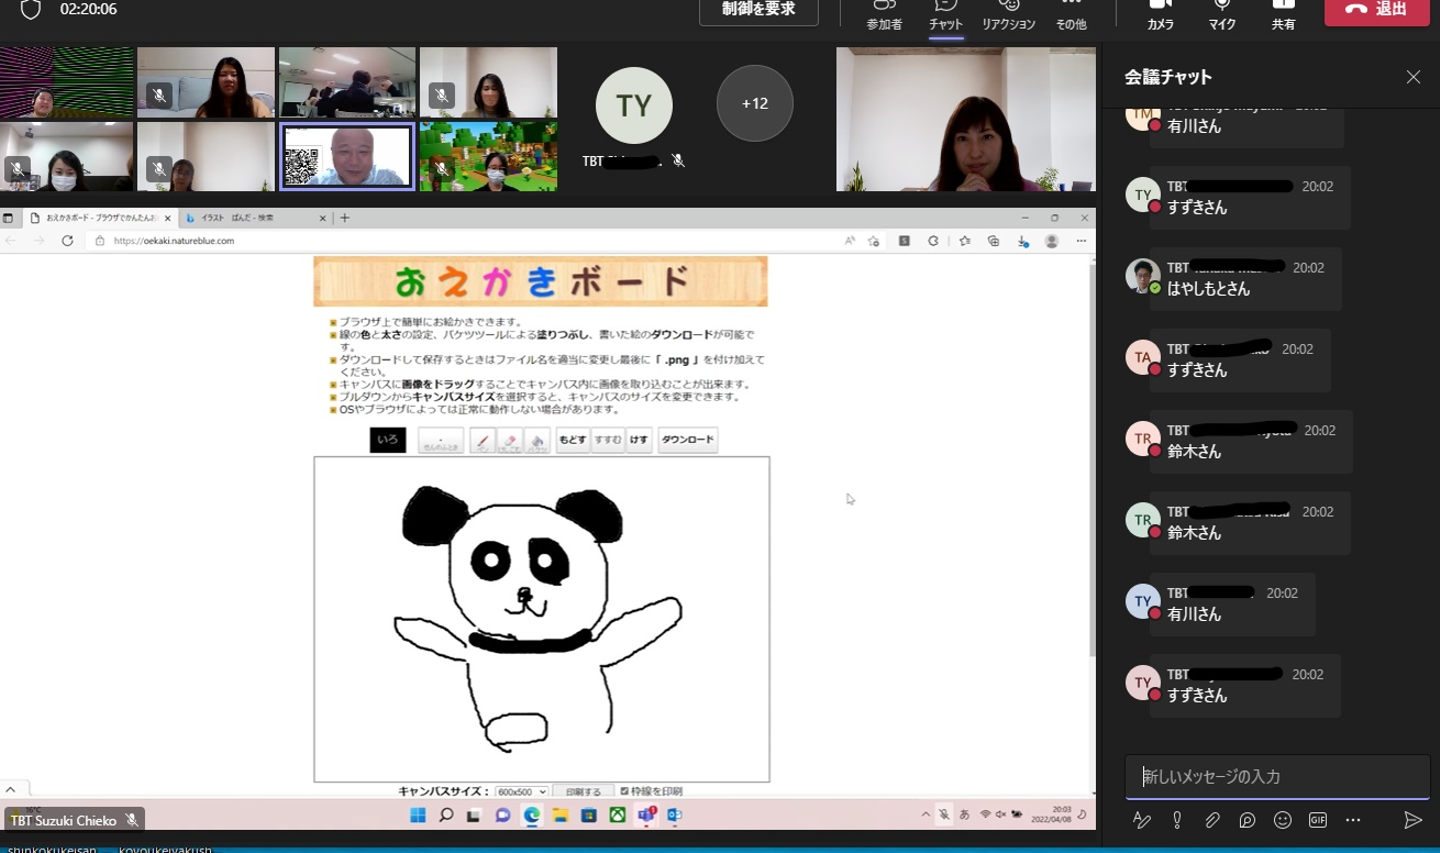Click the black いろ color swatch
The image size is (1440, 853).
[x=388, y=440]
